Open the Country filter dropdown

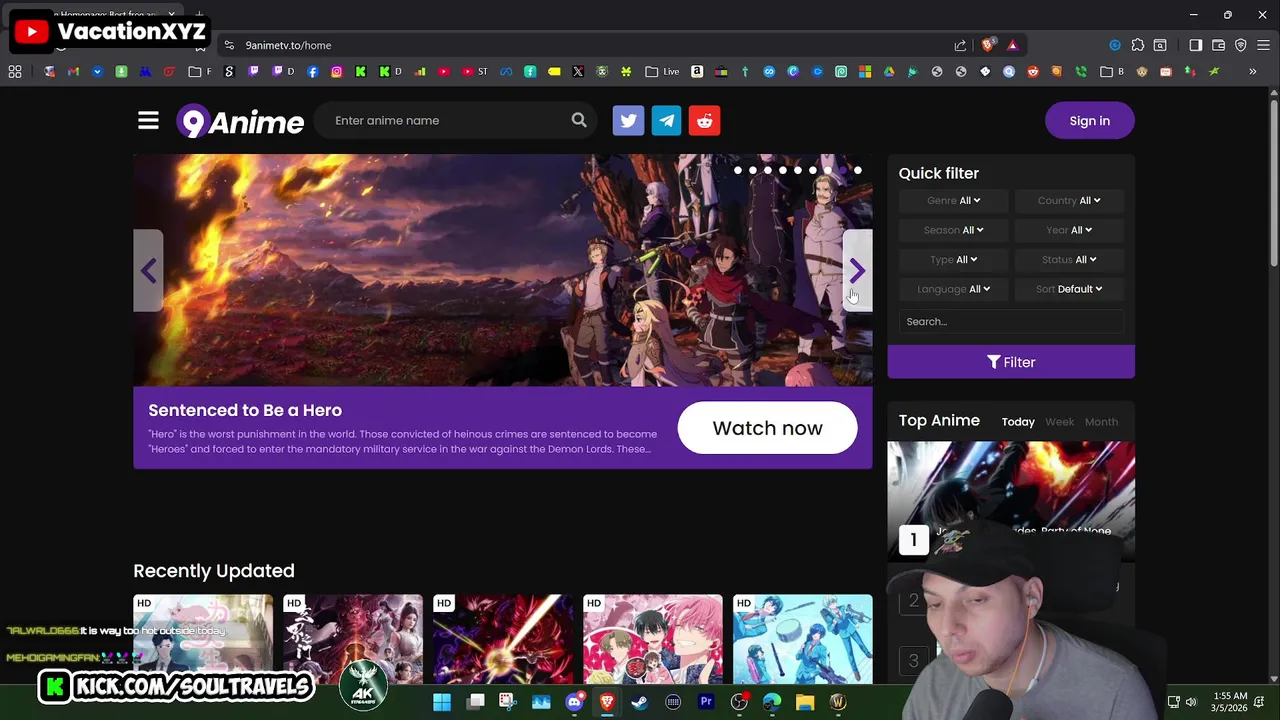pos(1069,200)
